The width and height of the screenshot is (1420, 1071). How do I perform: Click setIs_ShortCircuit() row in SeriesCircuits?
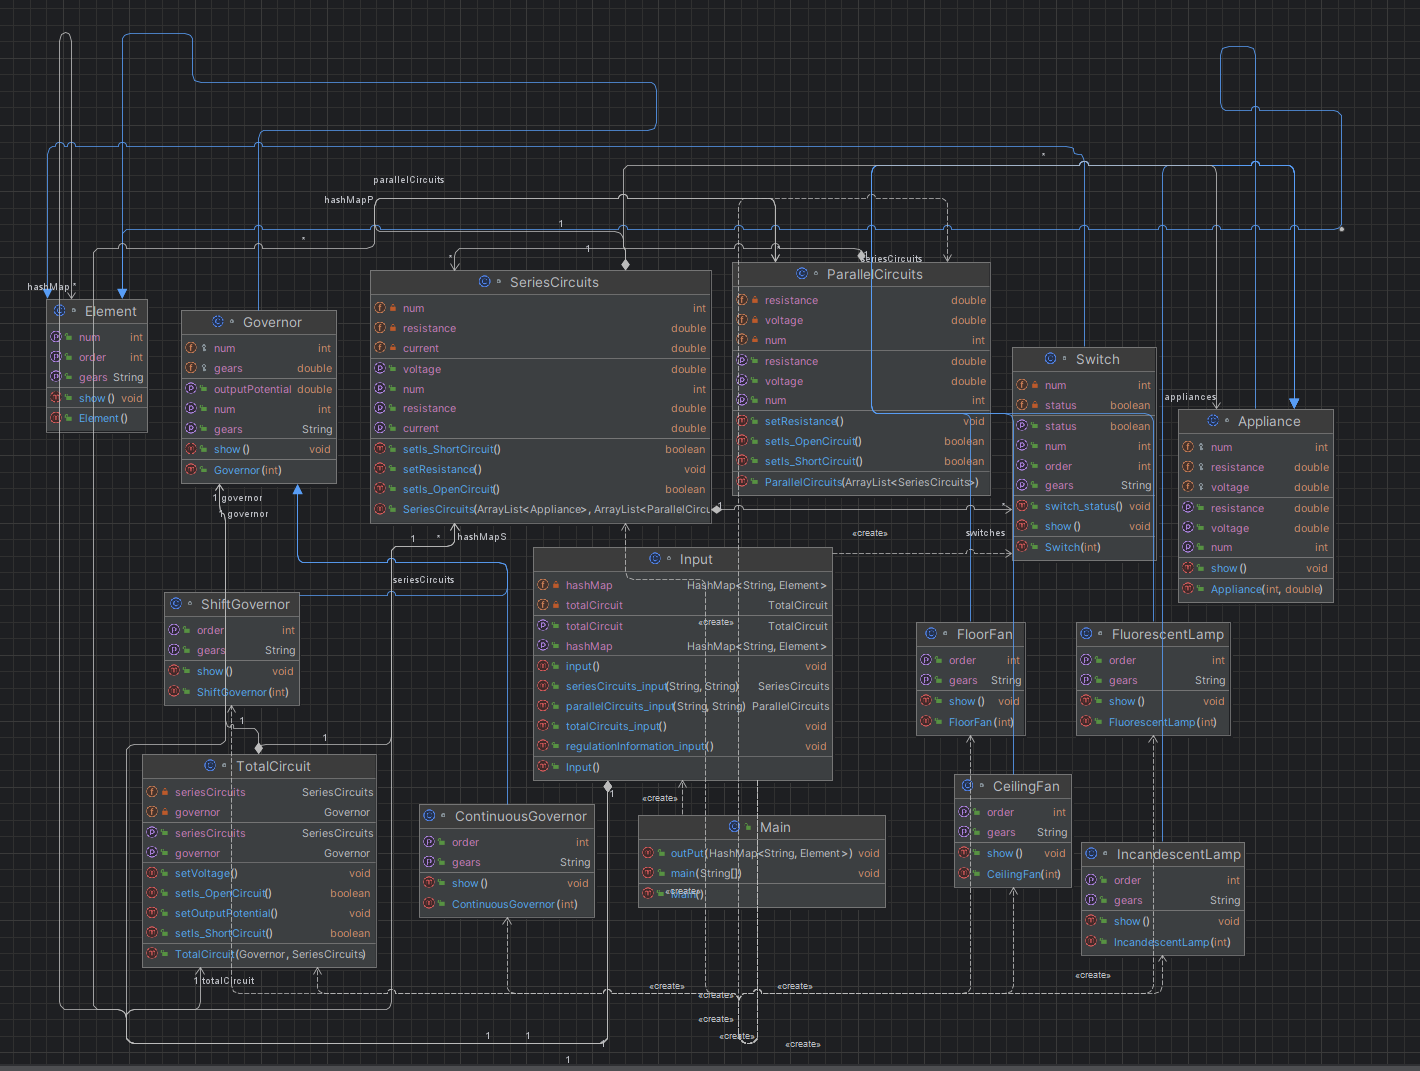pos(541,449)
